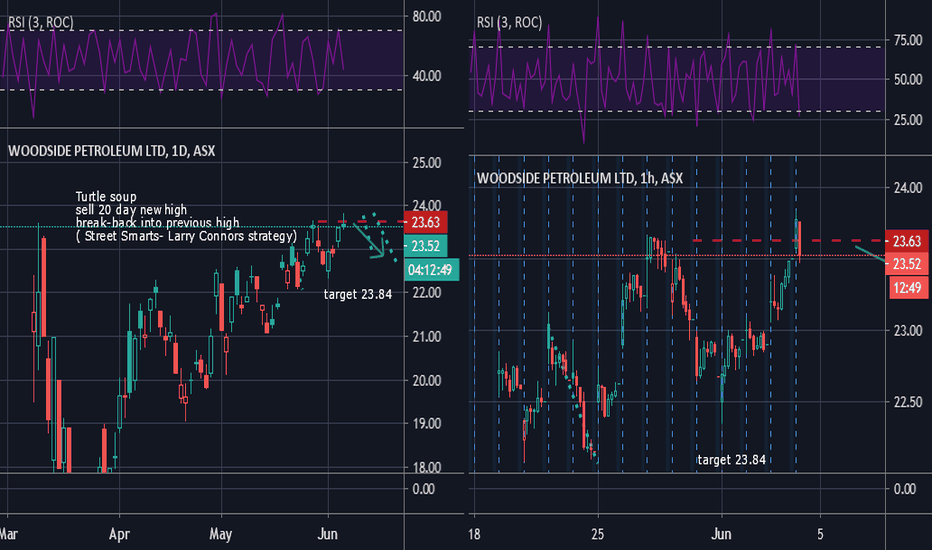Select the 'target 23.84' note on the hourly chart

pyautogui.click(x=731, y=460)
